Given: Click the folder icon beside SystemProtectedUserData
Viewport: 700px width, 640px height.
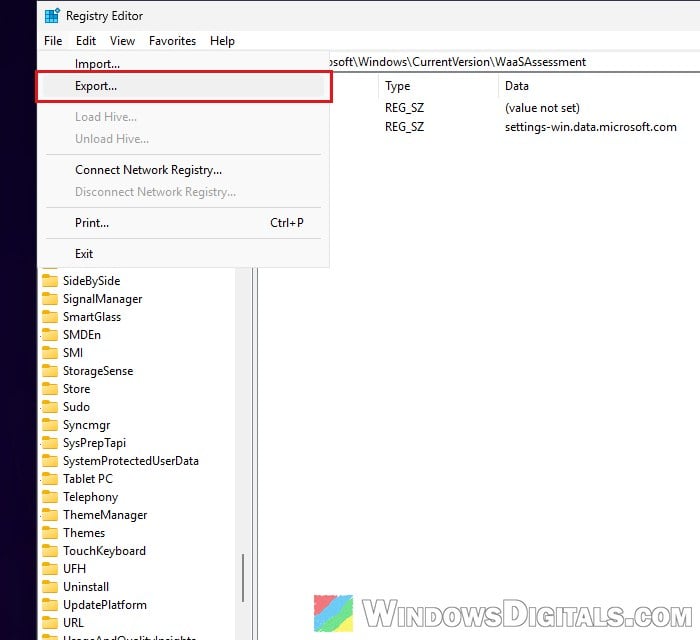Looking at the screenshot, I should pos(50,461).
